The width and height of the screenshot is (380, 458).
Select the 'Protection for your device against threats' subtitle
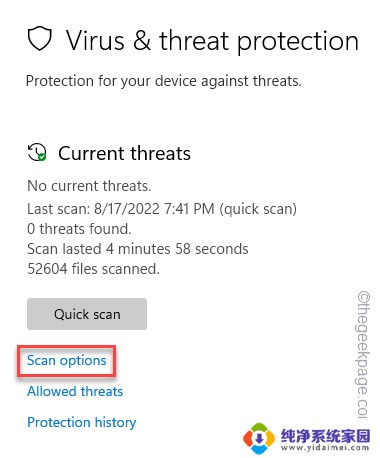(164, 81)
